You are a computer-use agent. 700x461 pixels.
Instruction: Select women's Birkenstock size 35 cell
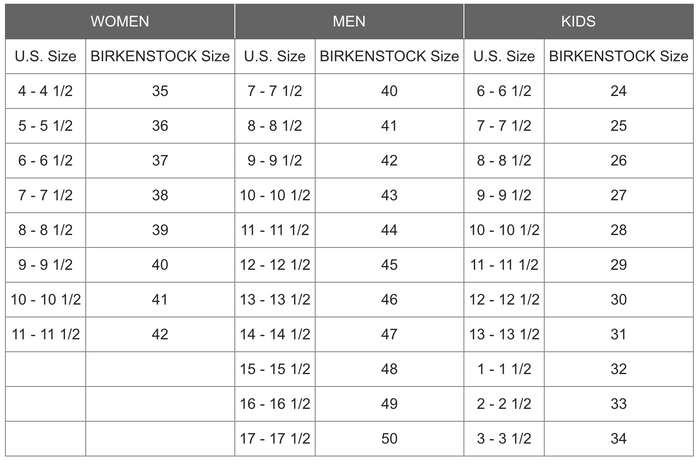coord(160,91)
